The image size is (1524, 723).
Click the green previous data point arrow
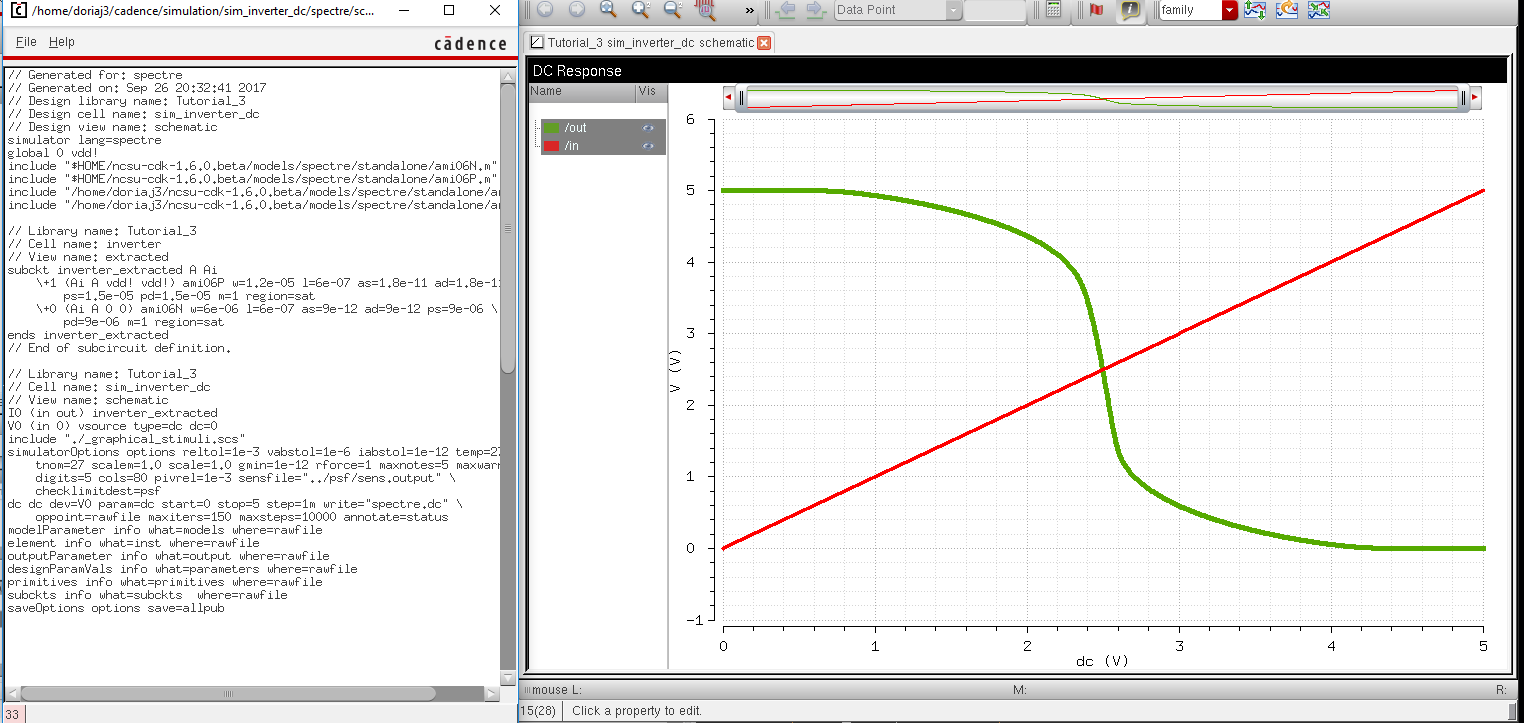(x=786, y=11)
